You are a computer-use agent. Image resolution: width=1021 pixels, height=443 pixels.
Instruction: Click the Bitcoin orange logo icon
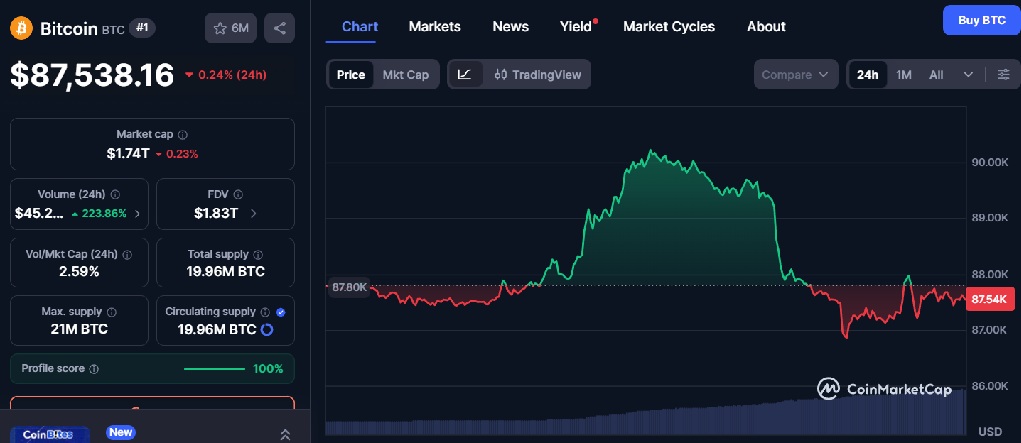click(x=21, y=28)
